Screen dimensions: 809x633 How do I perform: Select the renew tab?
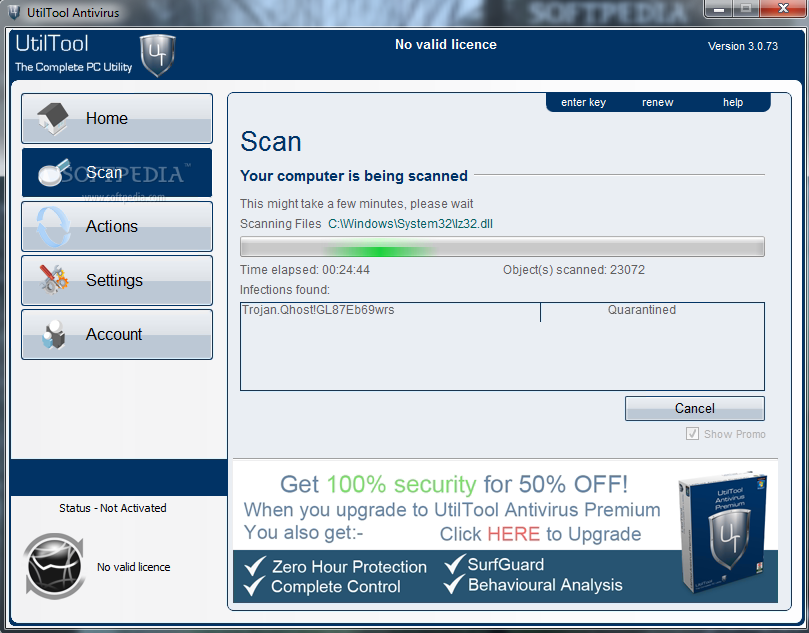657,102
